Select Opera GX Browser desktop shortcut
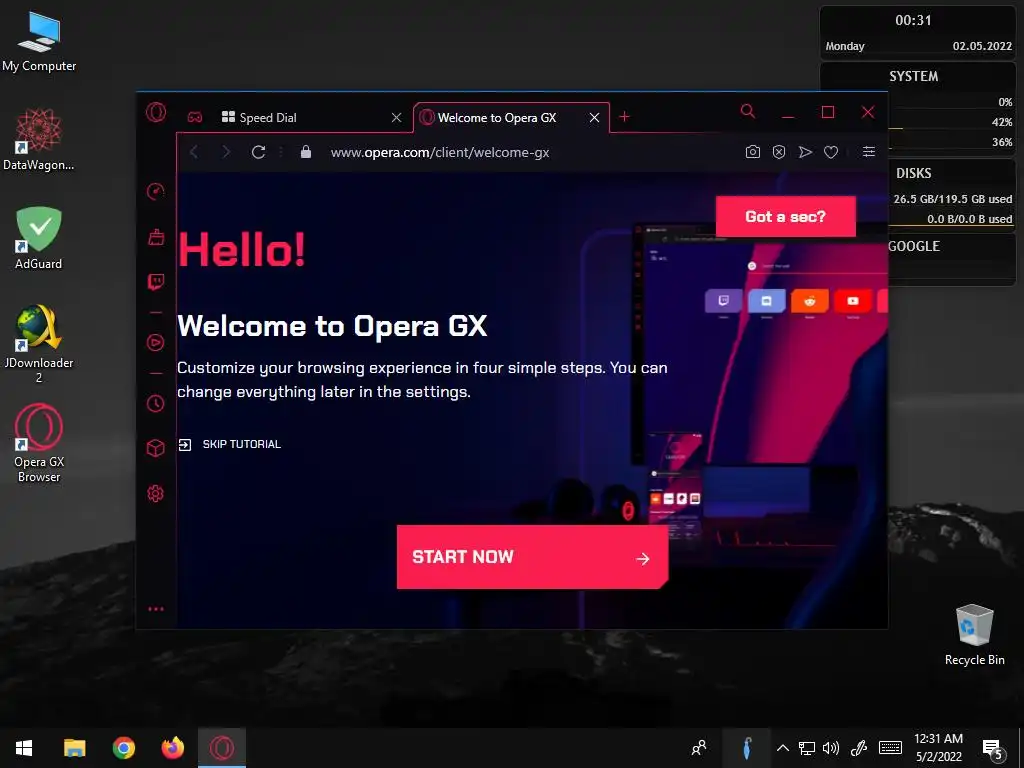Screen dimensions: 1024x768 pyautogui.click(x=39, y=443)
